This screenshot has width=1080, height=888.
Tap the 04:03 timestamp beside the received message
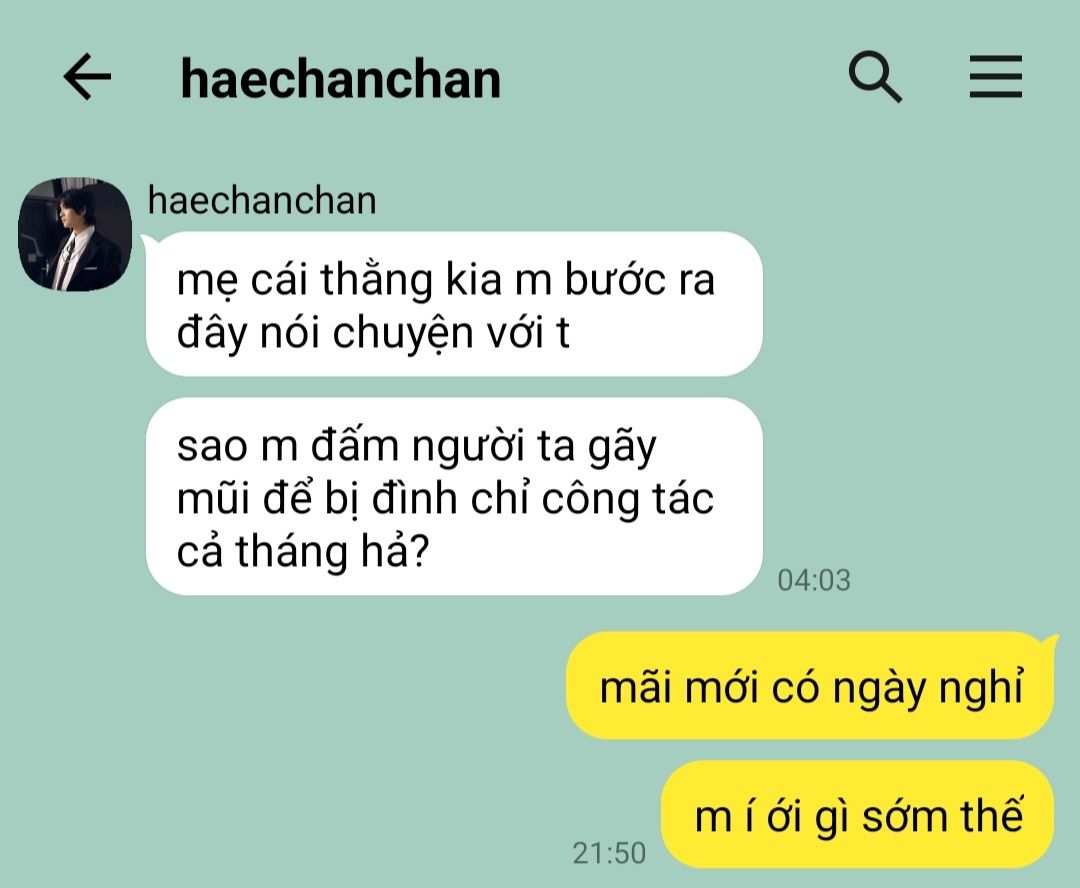tap(813, 580)
